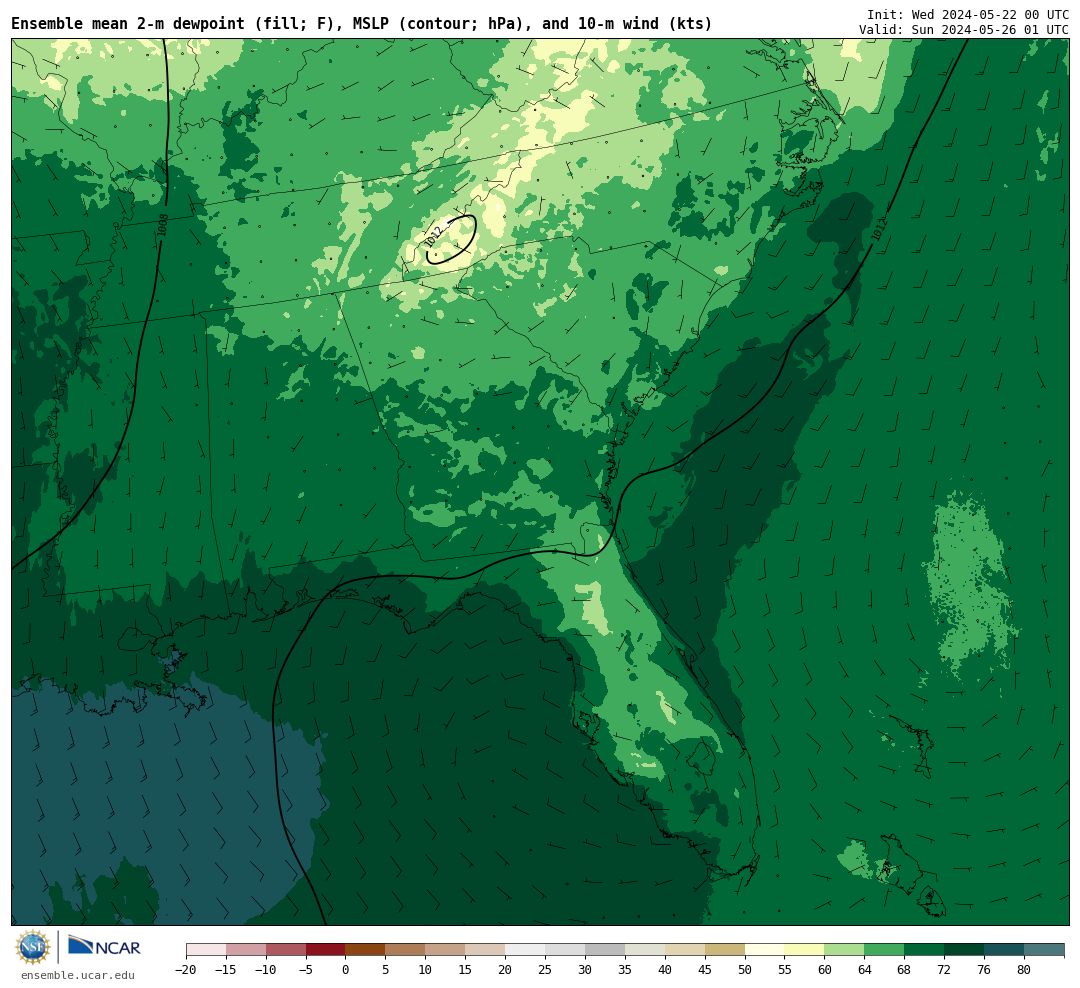Click the 76 colorbar tick label
Viewport: 1080px width, 988px height.
[x=984, y=970]
